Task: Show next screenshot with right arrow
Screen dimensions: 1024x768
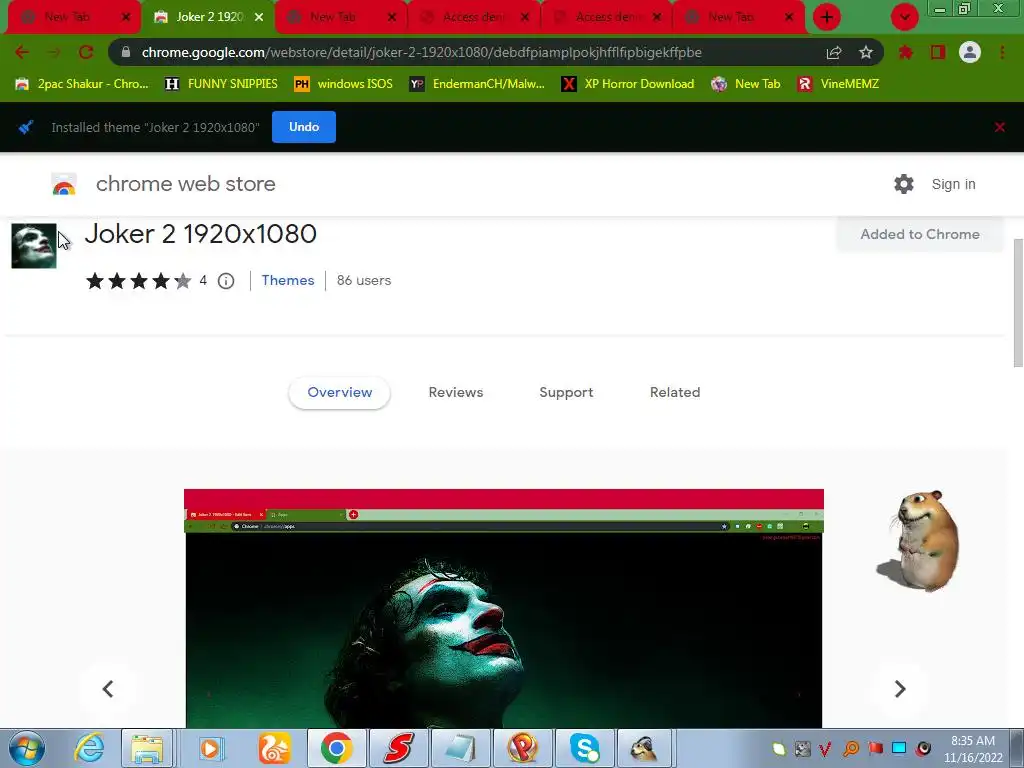Action: 900,688
